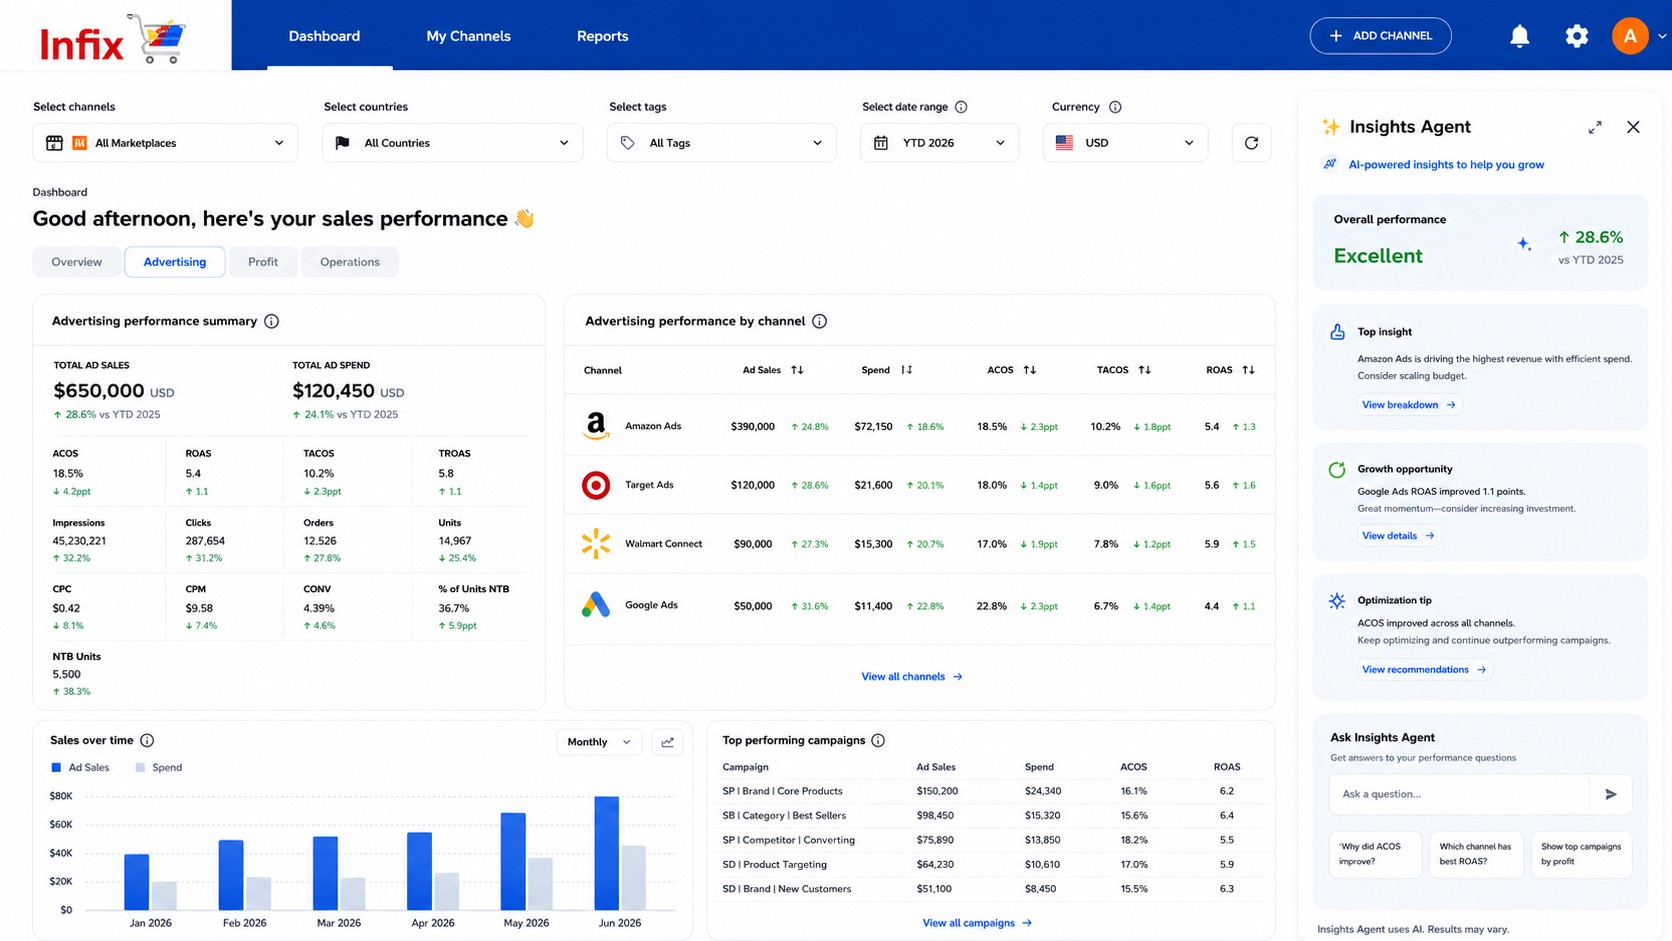The width and height of the screenshot is (1672, 941).
Task: Click Which channel has best ROAS suggestion
Action: [x=1476, y=854]
